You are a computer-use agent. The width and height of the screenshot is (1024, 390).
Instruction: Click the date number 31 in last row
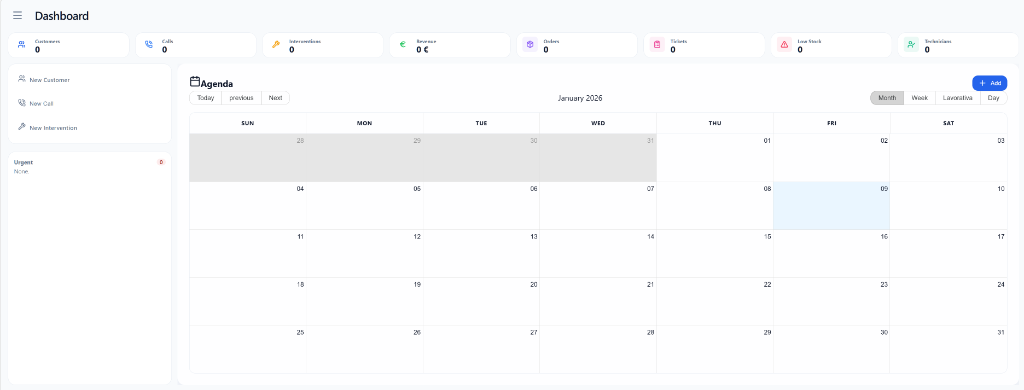(1000, 333)
